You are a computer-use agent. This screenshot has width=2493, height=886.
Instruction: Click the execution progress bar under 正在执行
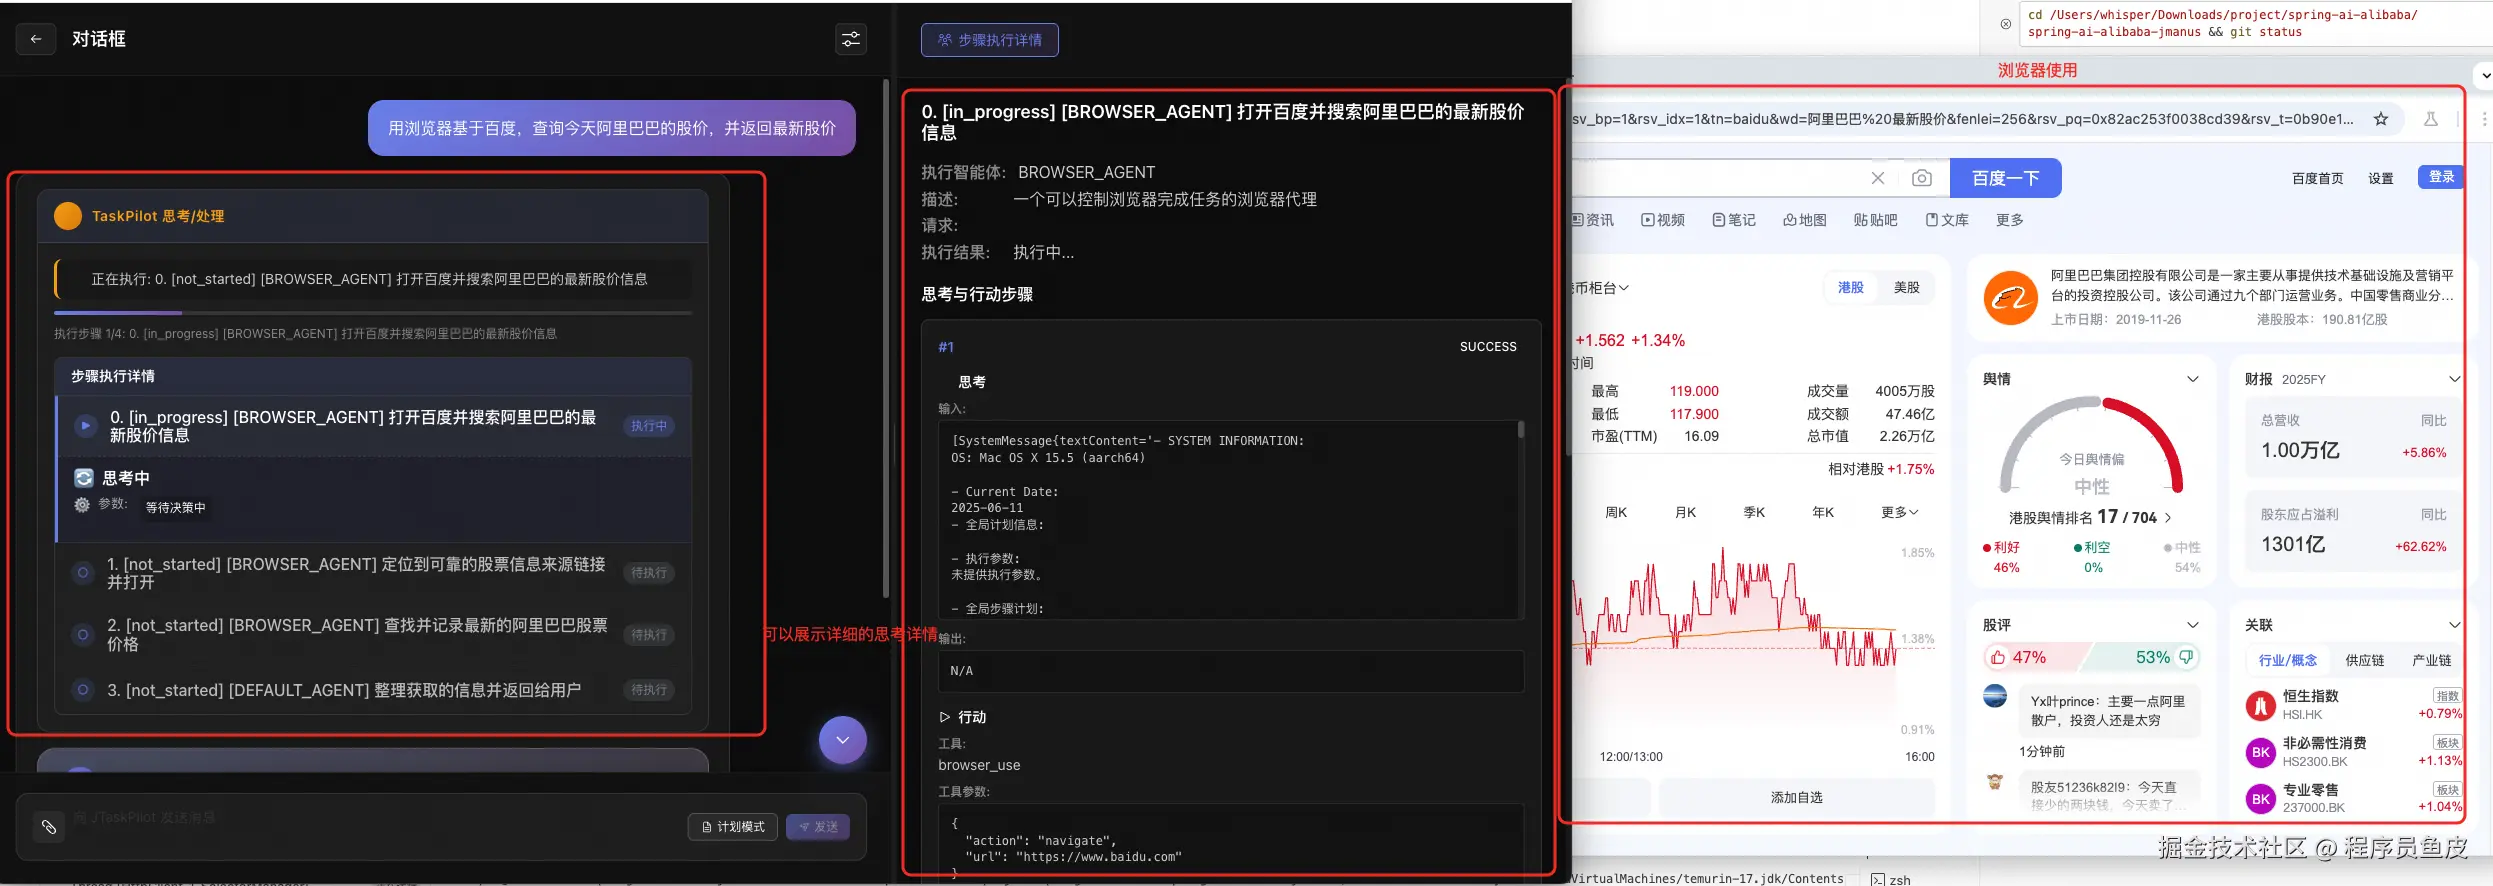373,313
